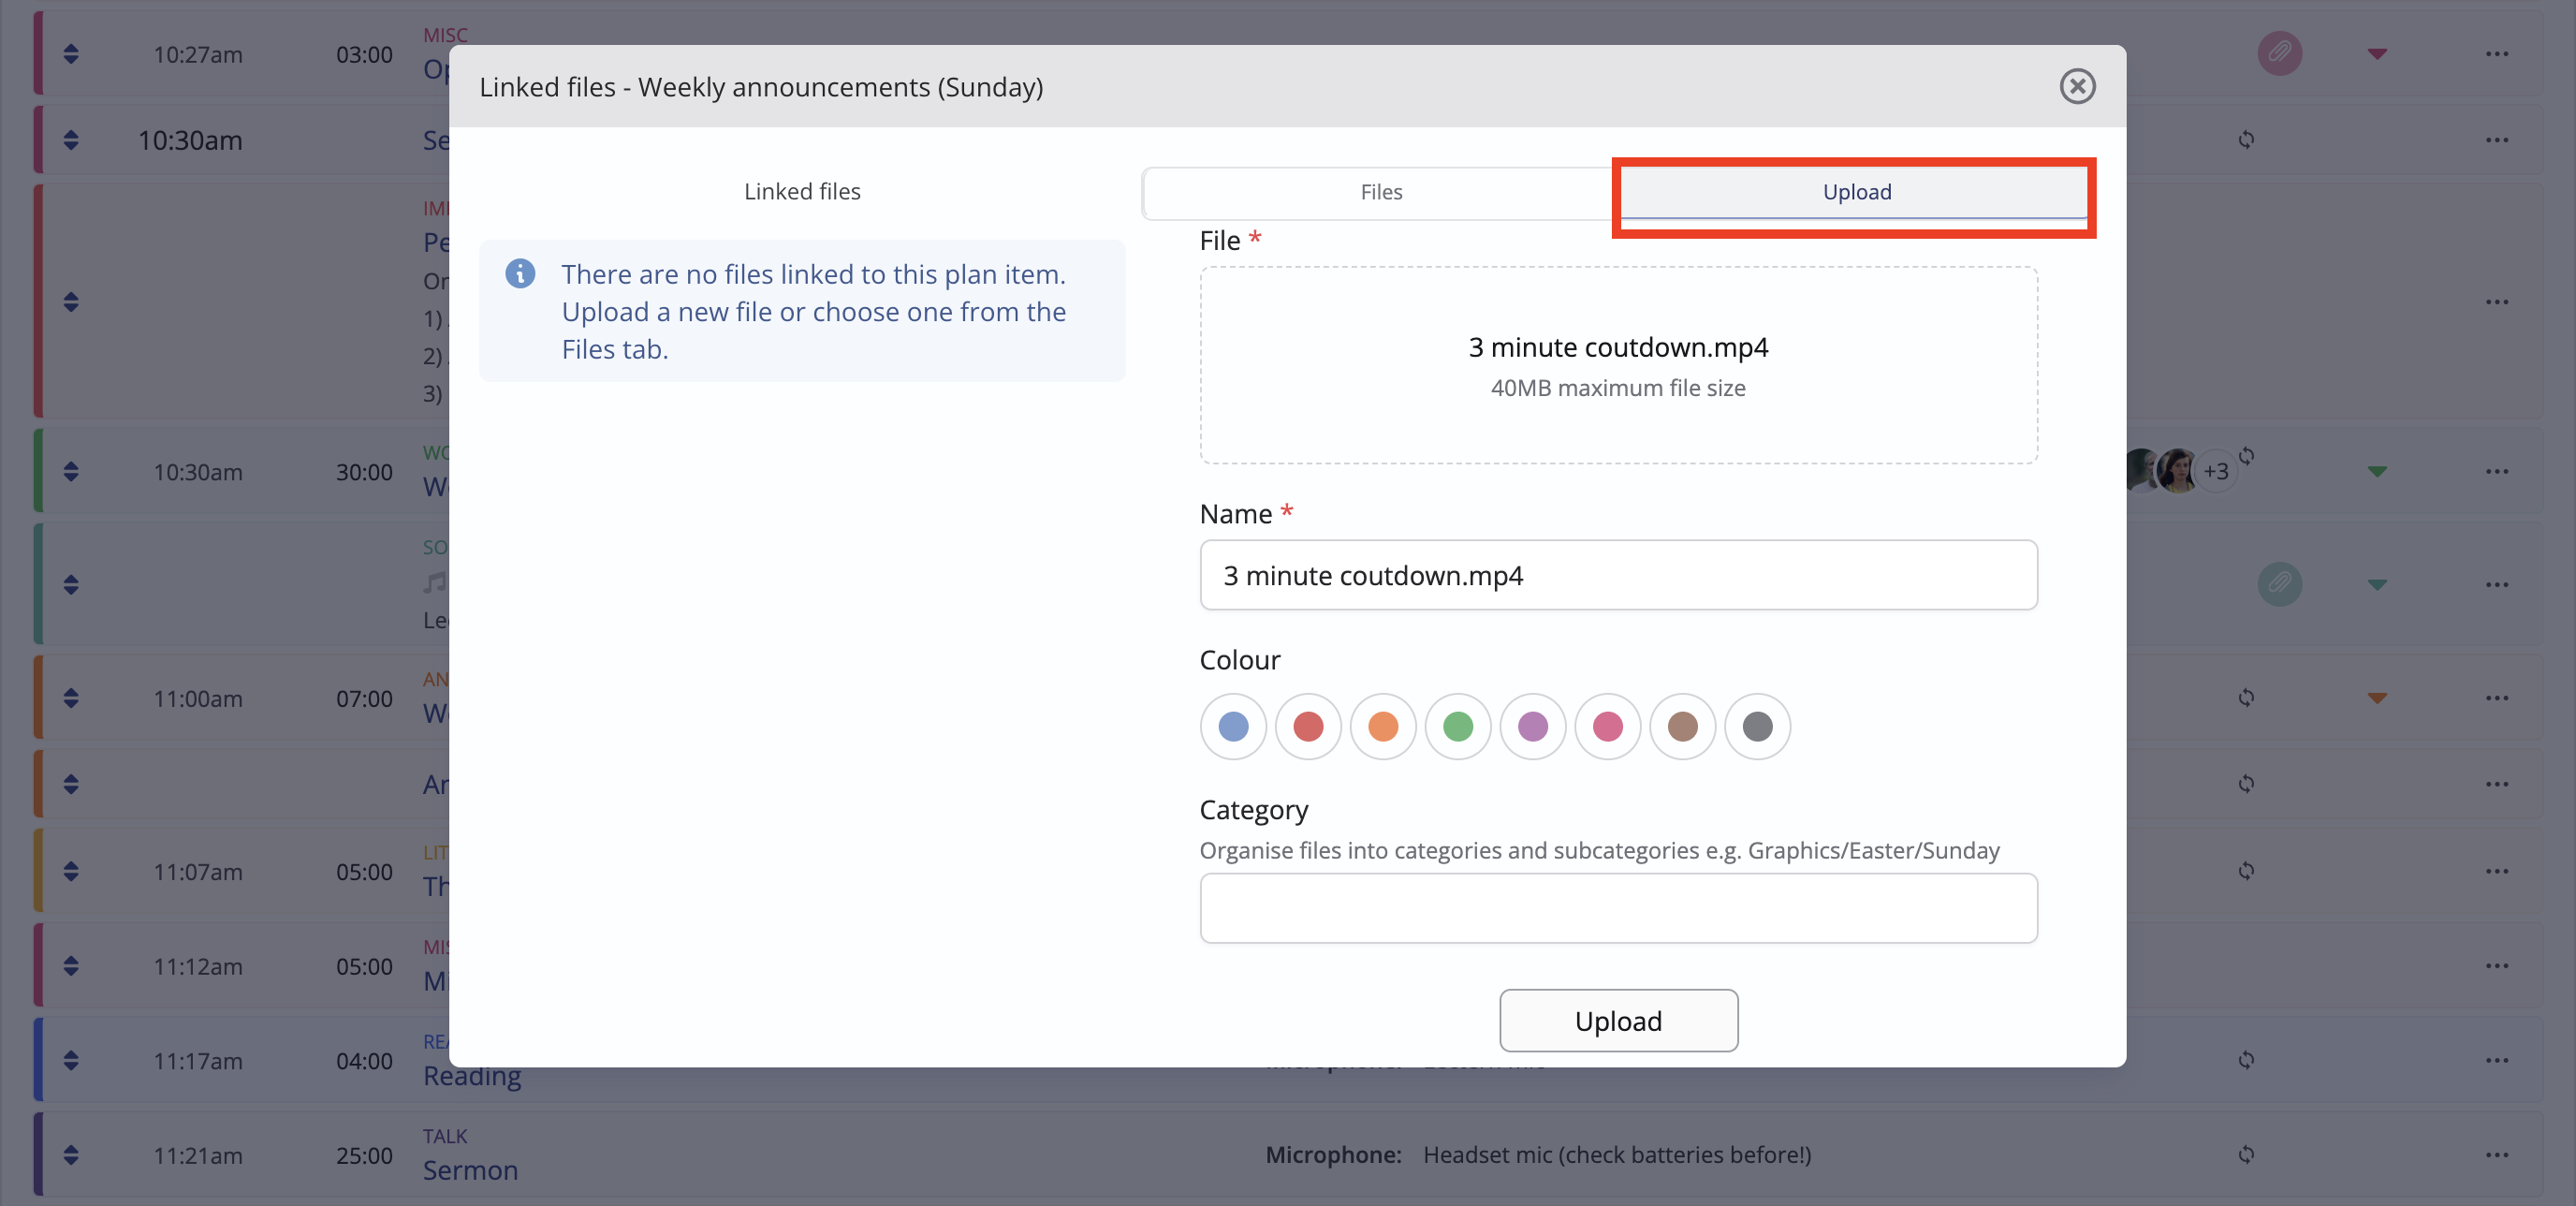
Task: Pick the purple colour swatch
Action: [1533, 726]
